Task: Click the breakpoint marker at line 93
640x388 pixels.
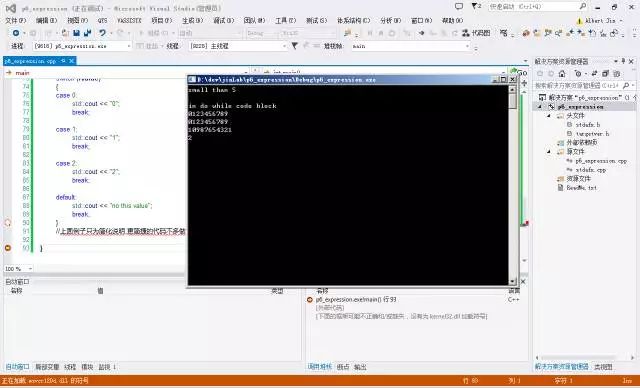Action: tap(7, 248)
